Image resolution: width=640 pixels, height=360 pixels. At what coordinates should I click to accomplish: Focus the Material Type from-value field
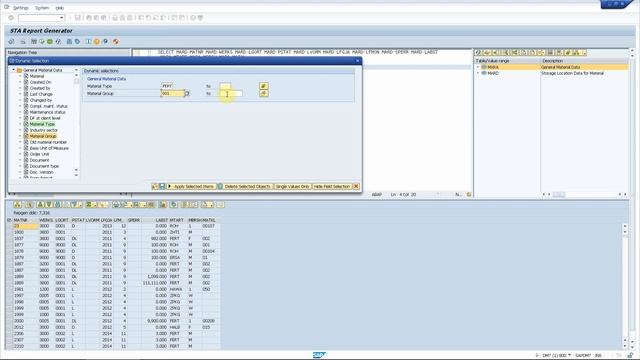pyautogui.click(x=167, y=86)
